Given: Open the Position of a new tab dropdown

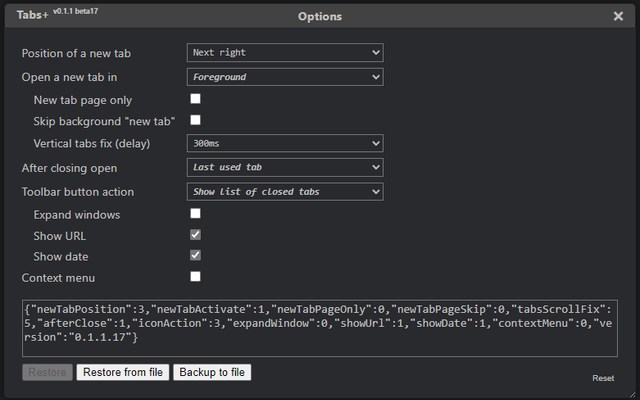Looking at the screenshot, I should 285,52.
